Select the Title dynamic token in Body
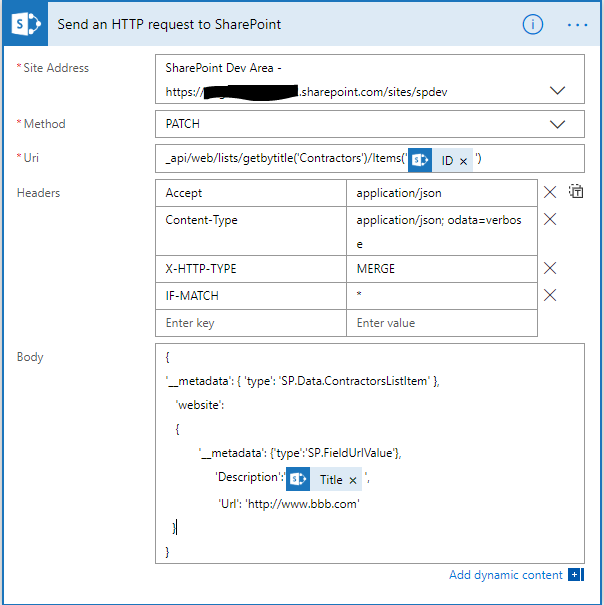 324,479
